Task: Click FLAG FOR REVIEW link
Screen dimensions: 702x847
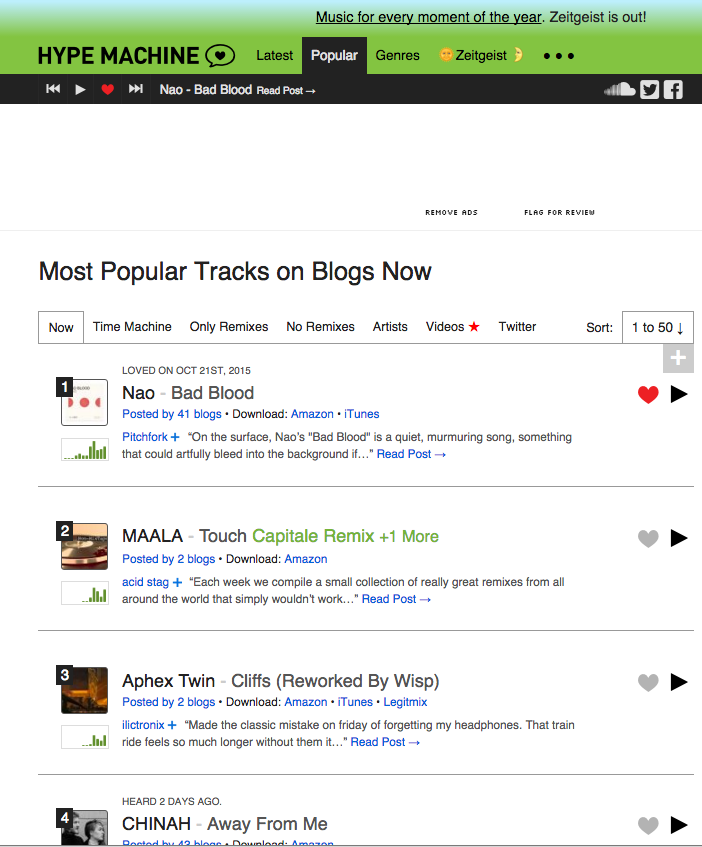Action: (x=559, y=212)
